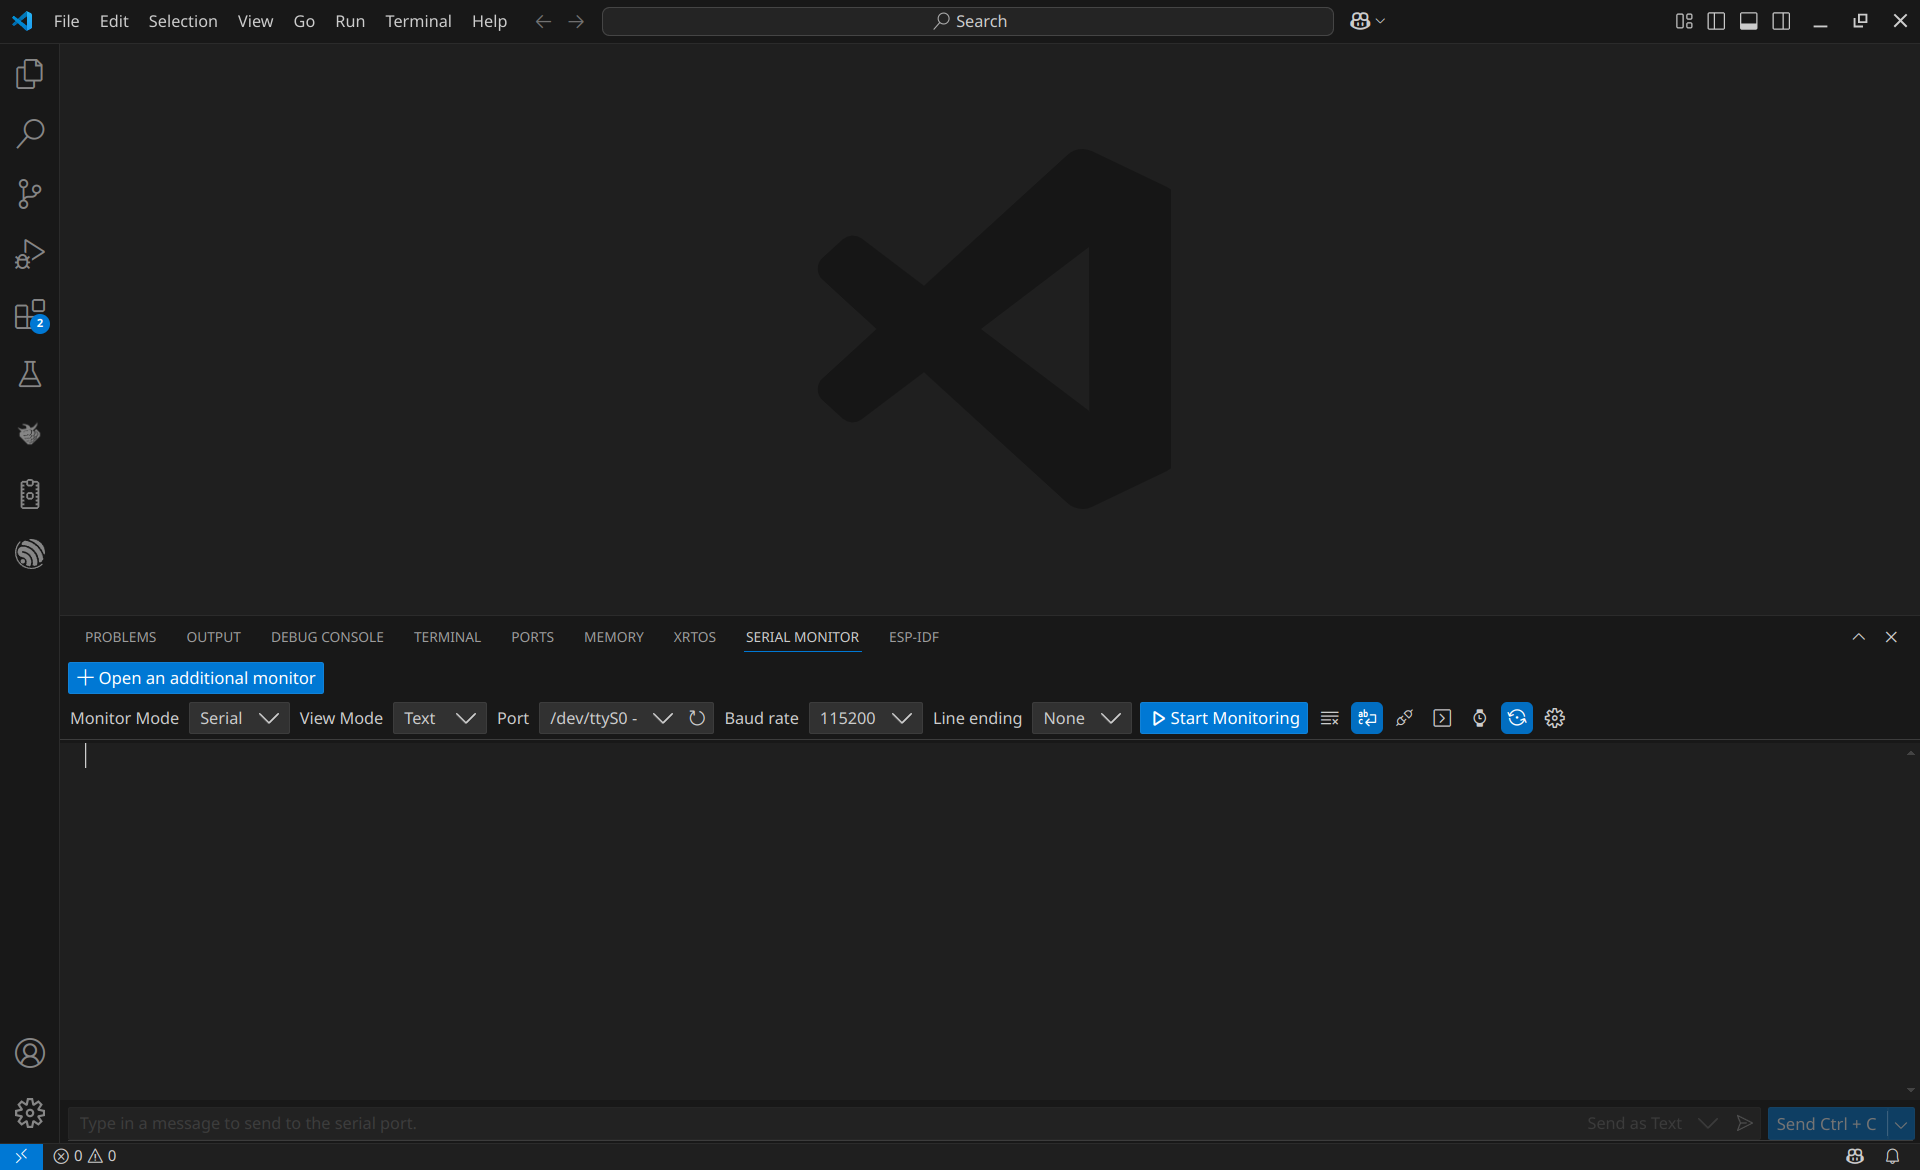Open the Search view in activity bar

pos(30,134)
